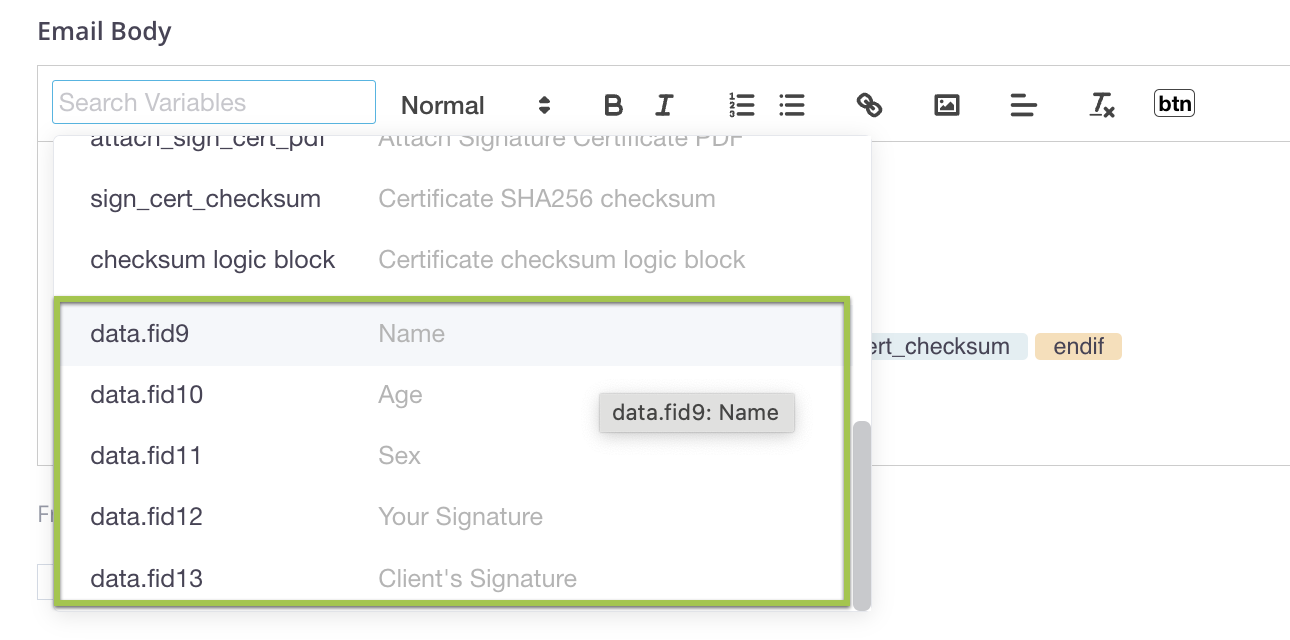The width and height of the screenshot is (1290, 640).
Task: Toggle bold formatting in the toolbar
Action: (614, 105)
